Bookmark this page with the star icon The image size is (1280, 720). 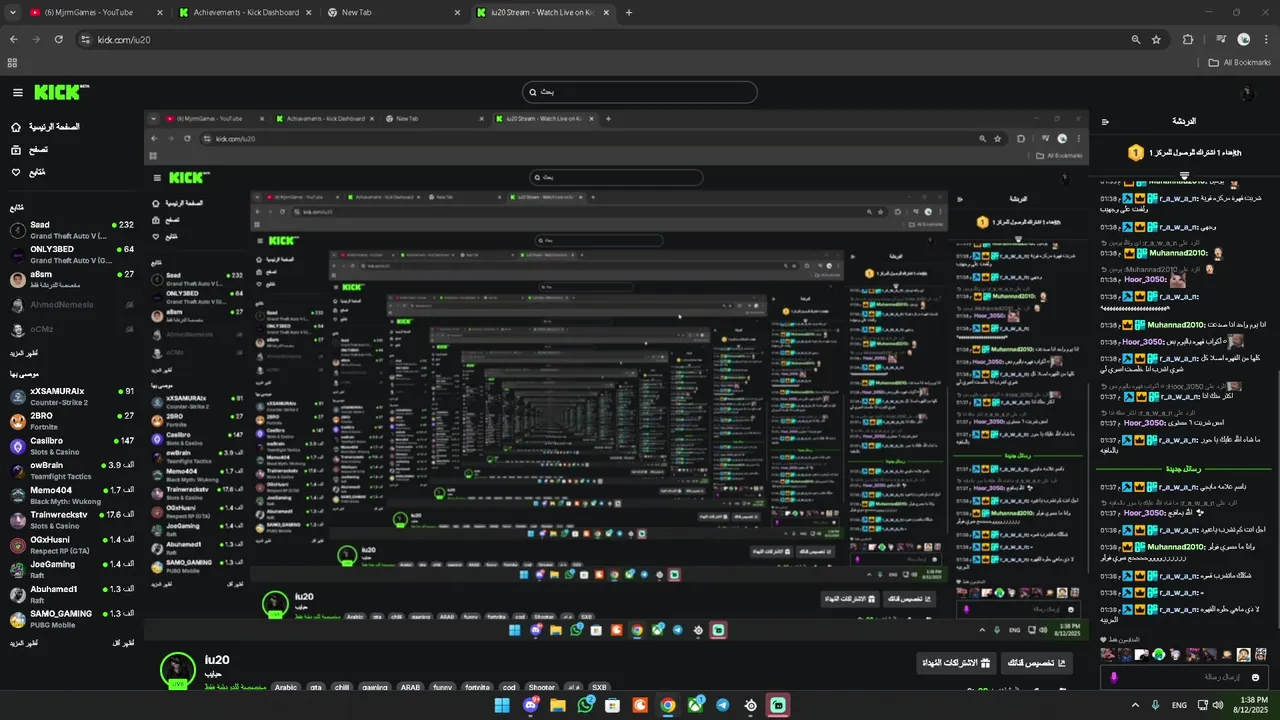[x=1156, y=40]
